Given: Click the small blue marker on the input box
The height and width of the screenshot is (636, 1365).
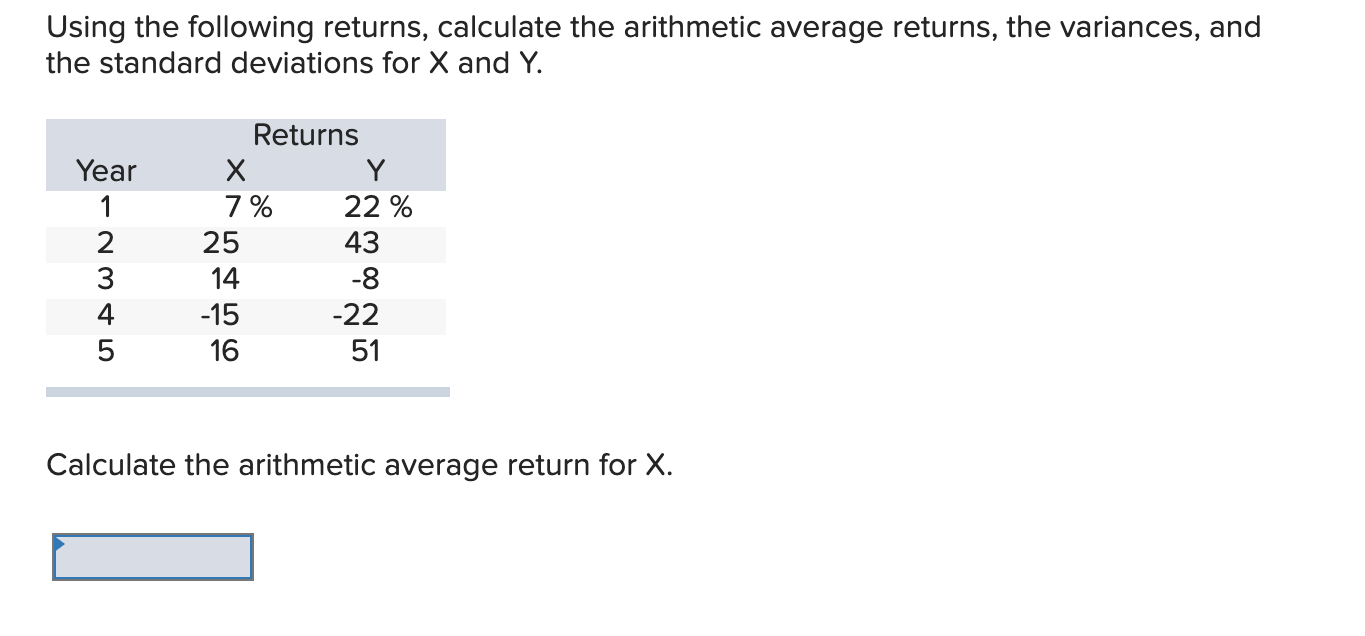Looking at the screenshot, I should [x=58, y=541].
